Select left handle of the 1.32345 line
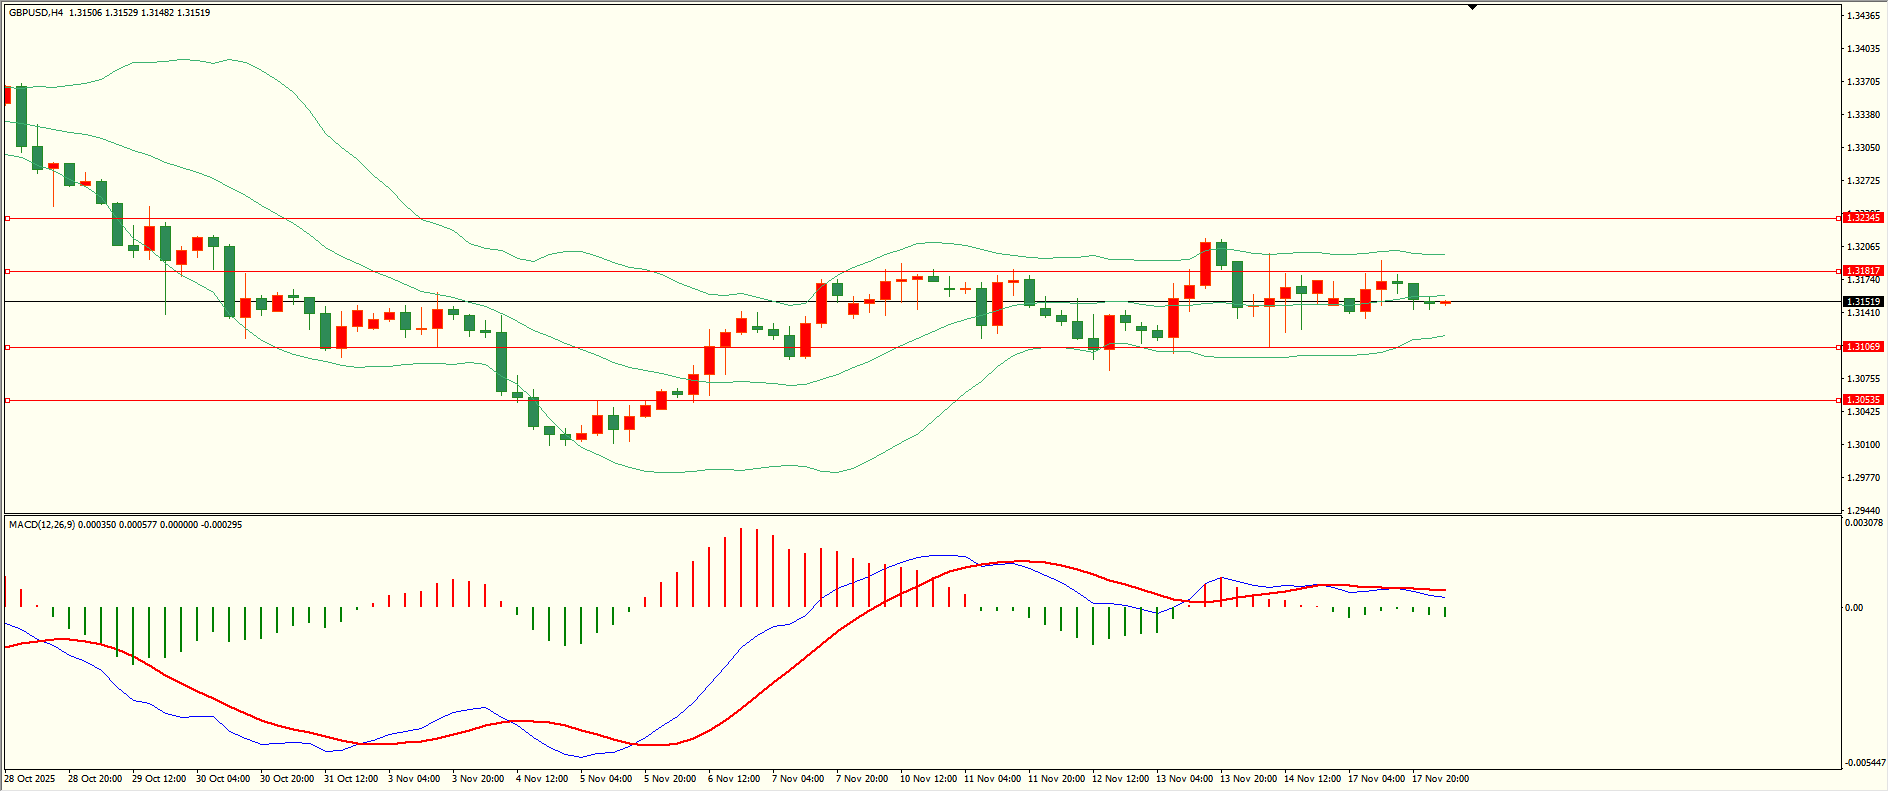1889x792 pixels. pos(8,218)
